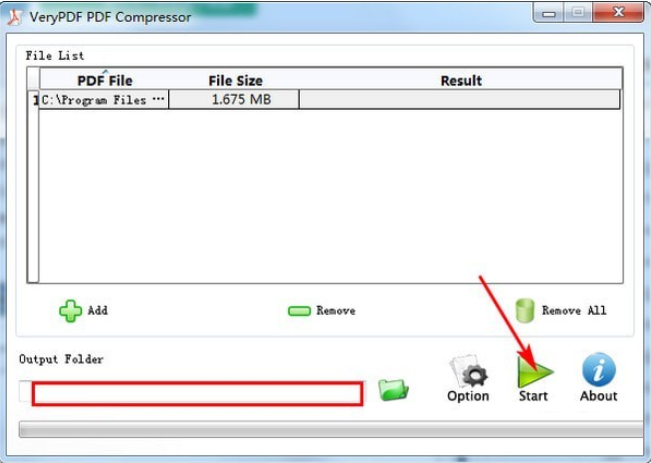Click the empty Result cell of row 1
The width and height of the screenshot is (651, 463).
coord(460,100)
